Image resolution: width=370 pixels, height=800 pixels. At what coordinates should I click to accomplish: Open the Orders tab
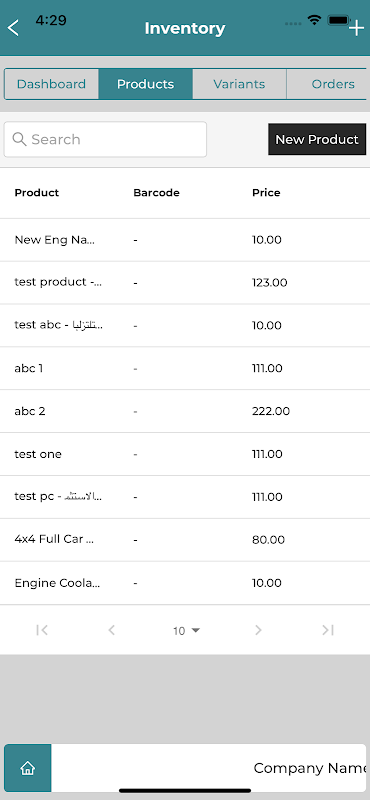tap(328, 84)
